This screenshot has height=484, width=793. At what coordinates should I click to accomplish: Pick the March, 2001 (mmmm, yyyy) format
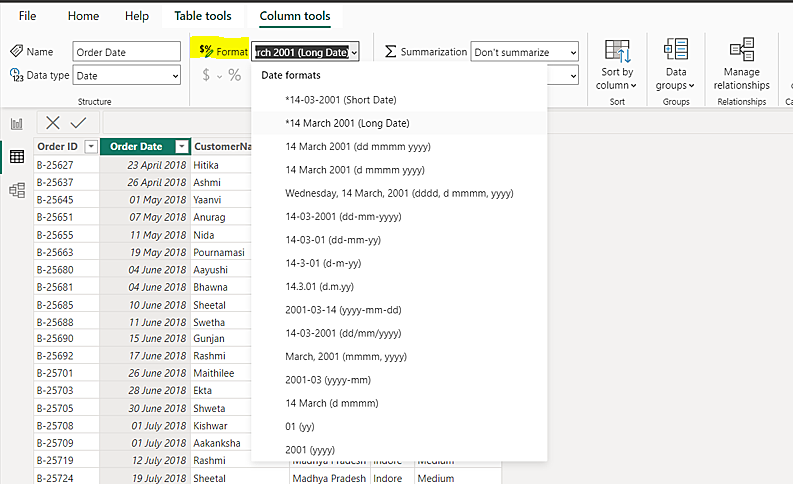345,356
